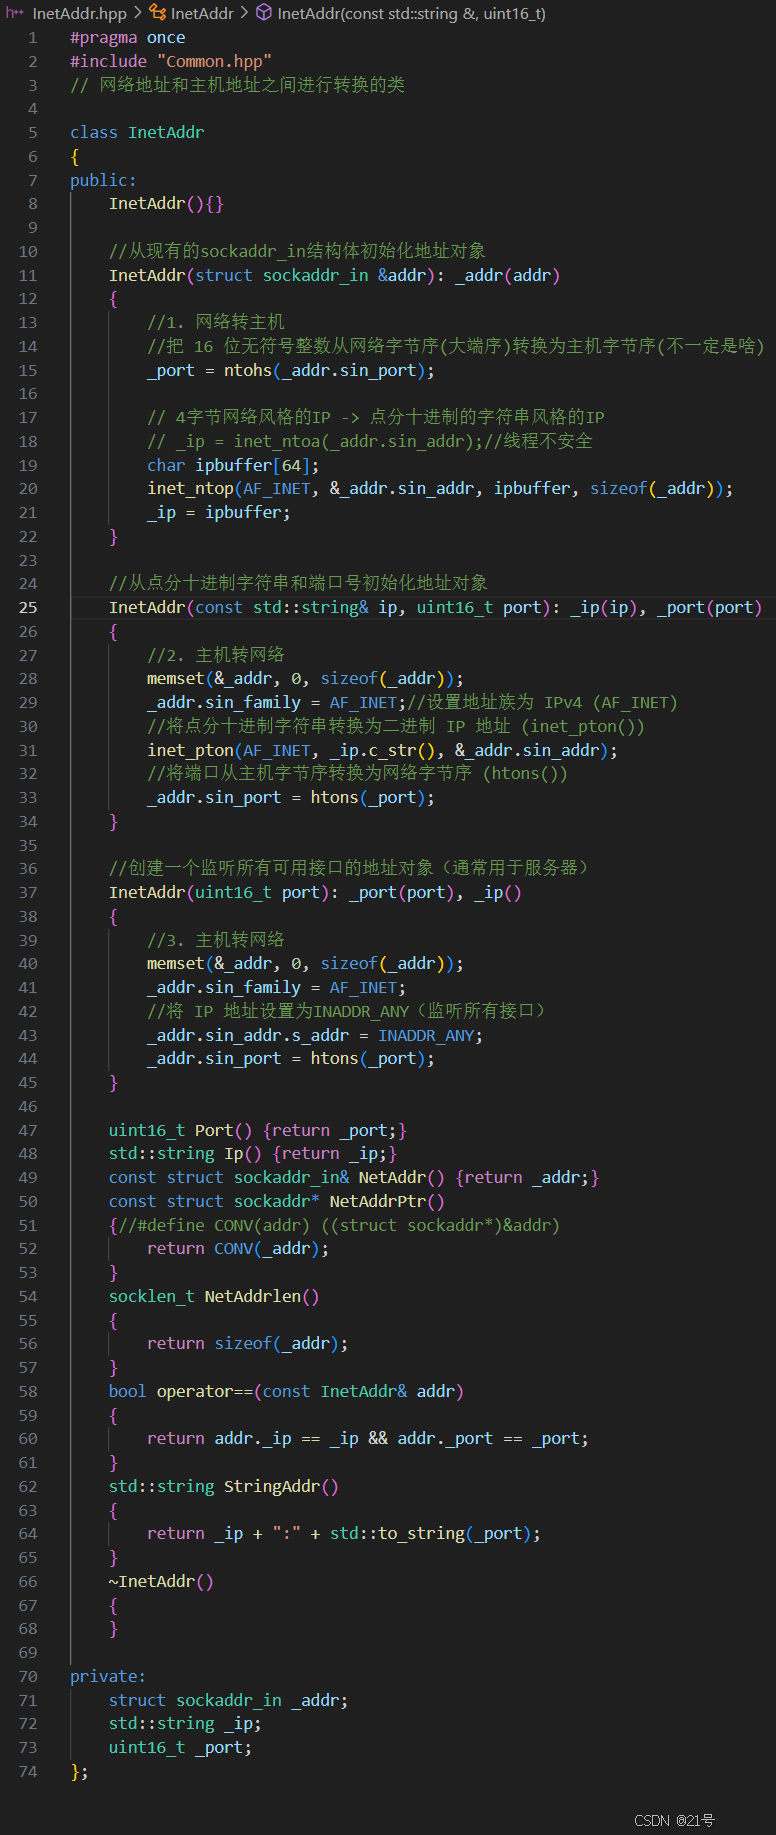Click comment '//2. 主机转网络'
The image size is (776, 1835).
tap(216, 655)
